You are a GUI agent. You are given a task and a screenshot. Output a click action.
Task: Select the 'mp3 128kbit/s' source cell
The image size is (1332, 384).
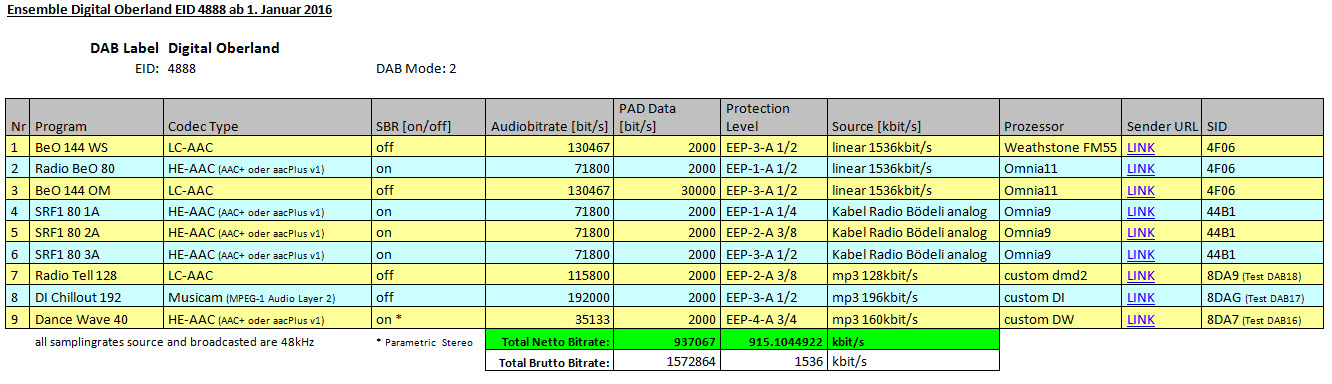914,275
